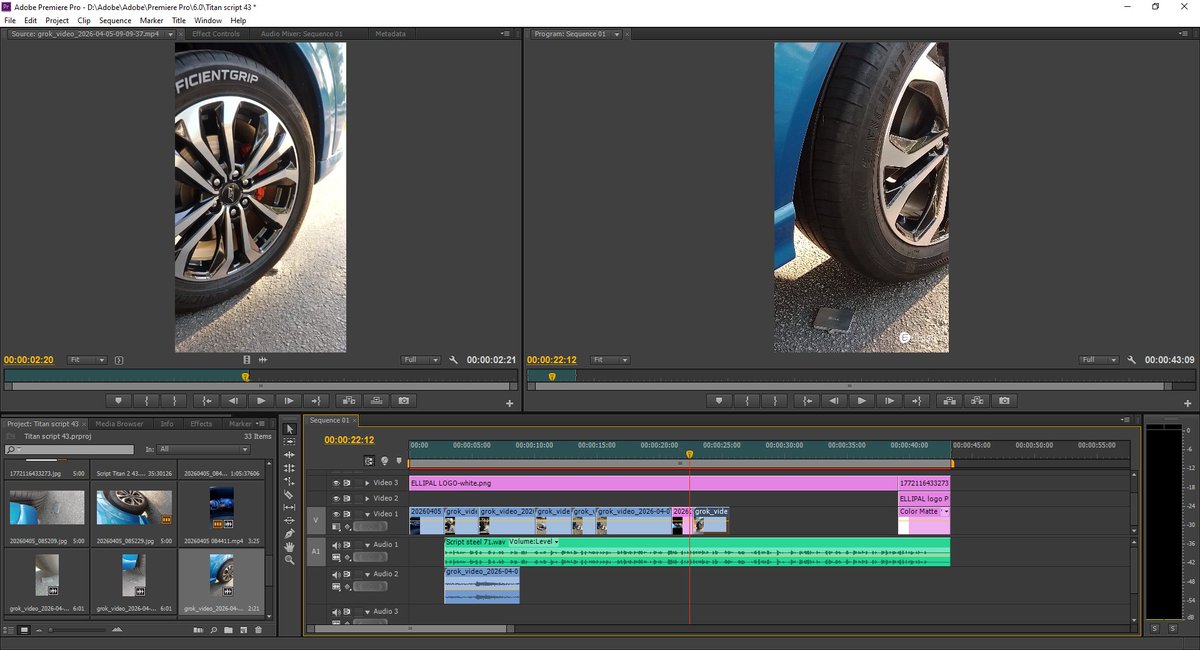Select the Rolling Edit tool

289,468
